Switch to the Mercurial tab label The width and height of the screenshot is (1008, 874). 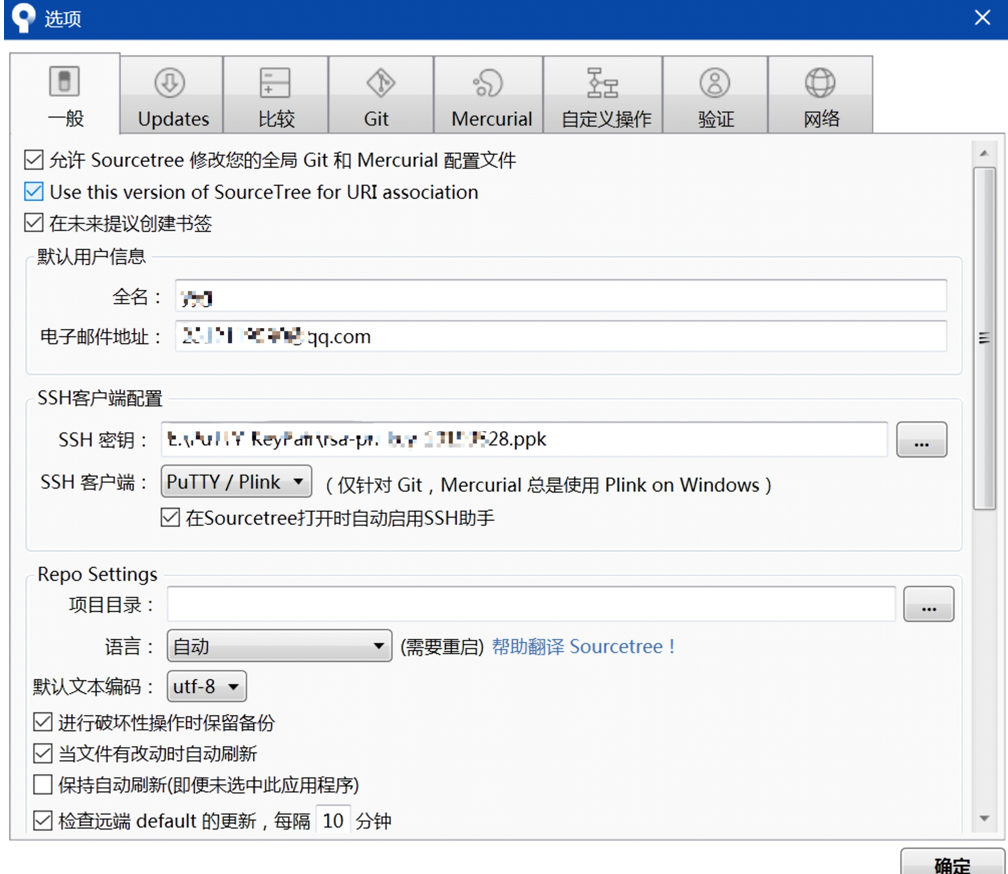492,119
